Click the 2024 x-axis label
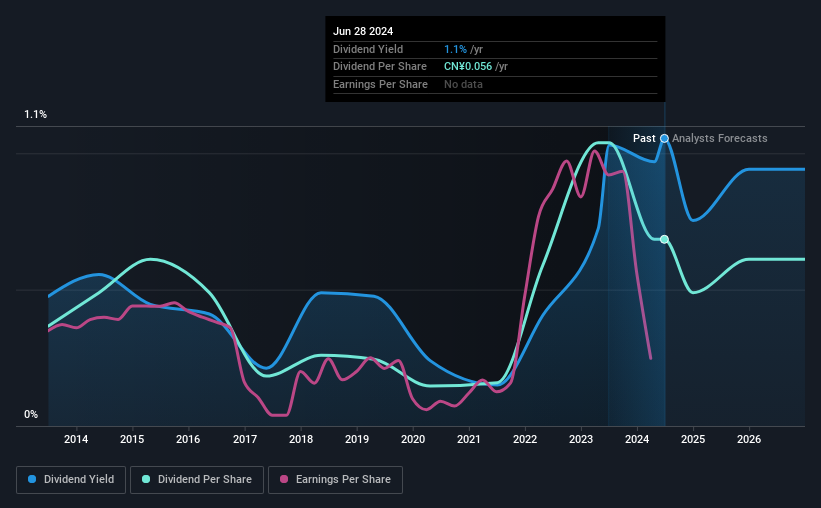Screen dimensions: 821x508 (x=637, y=439)
